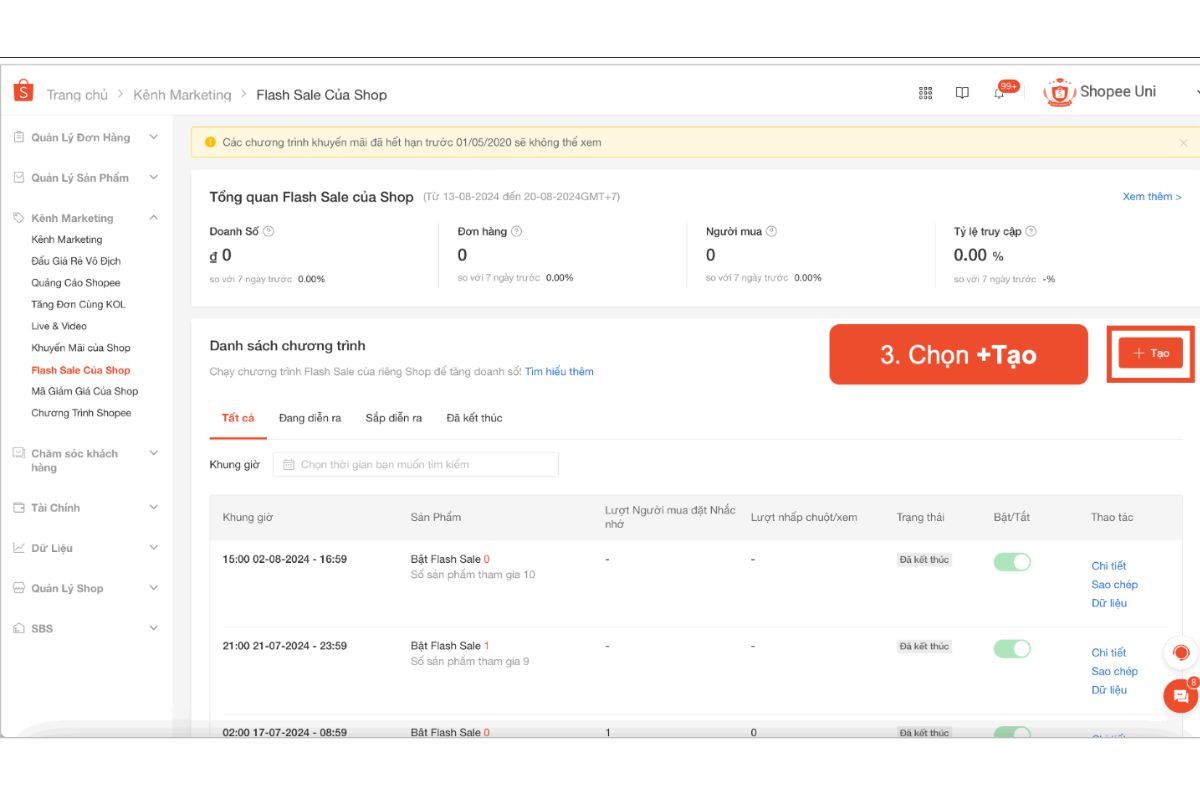Open the chat bubble with badge 8
Image resolution: width=1200 pixels, height=800 pixels.
click(1181, 695)
